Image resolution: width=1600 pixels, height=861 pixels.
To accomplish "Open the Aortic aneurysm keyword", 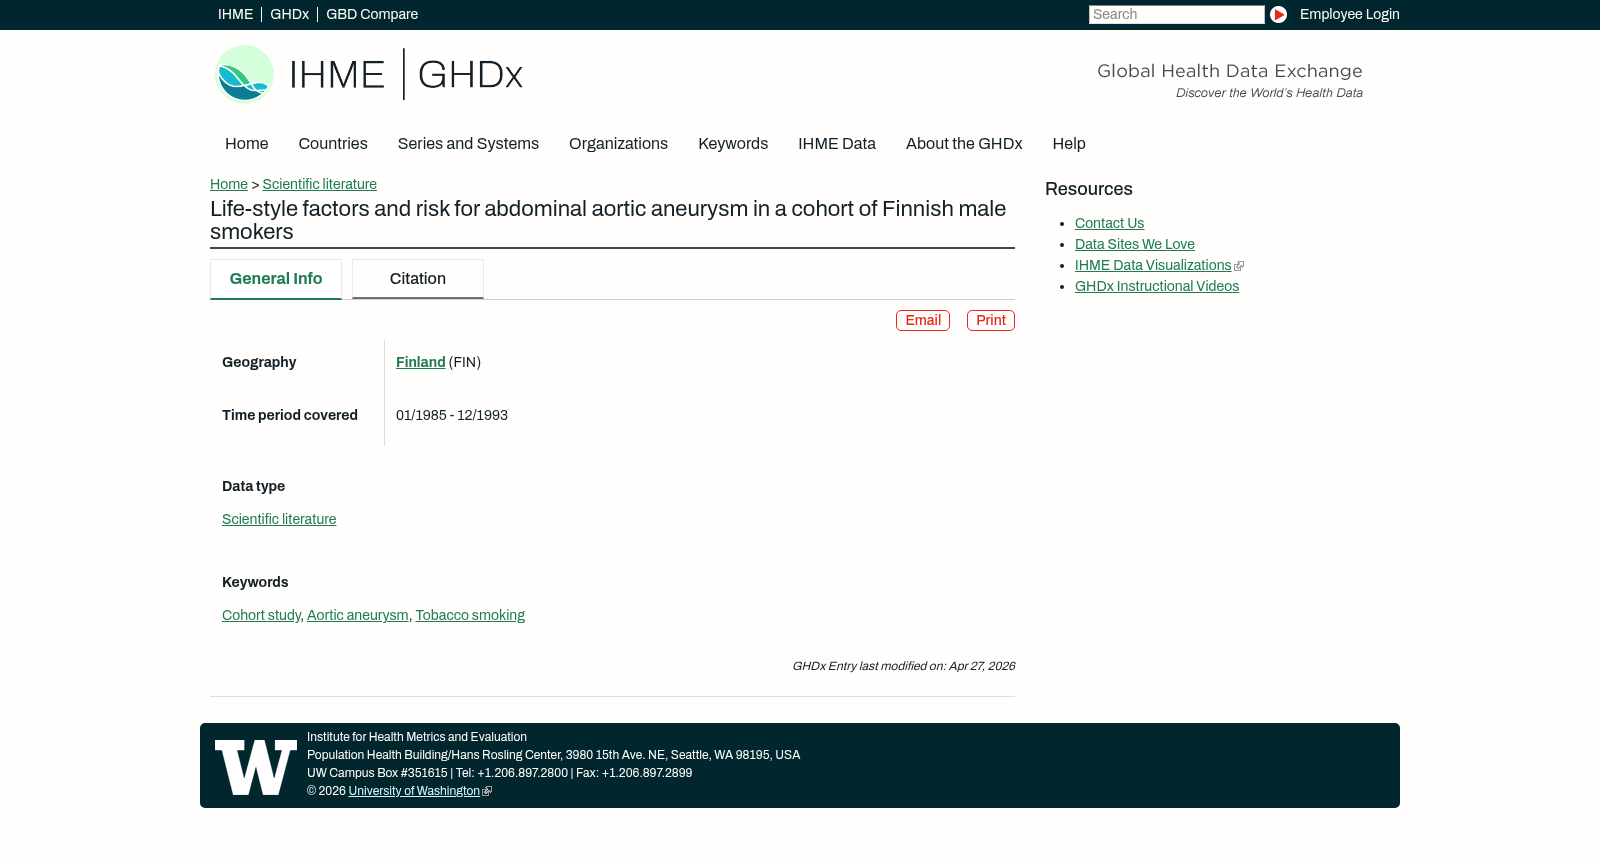I will 358,615.
